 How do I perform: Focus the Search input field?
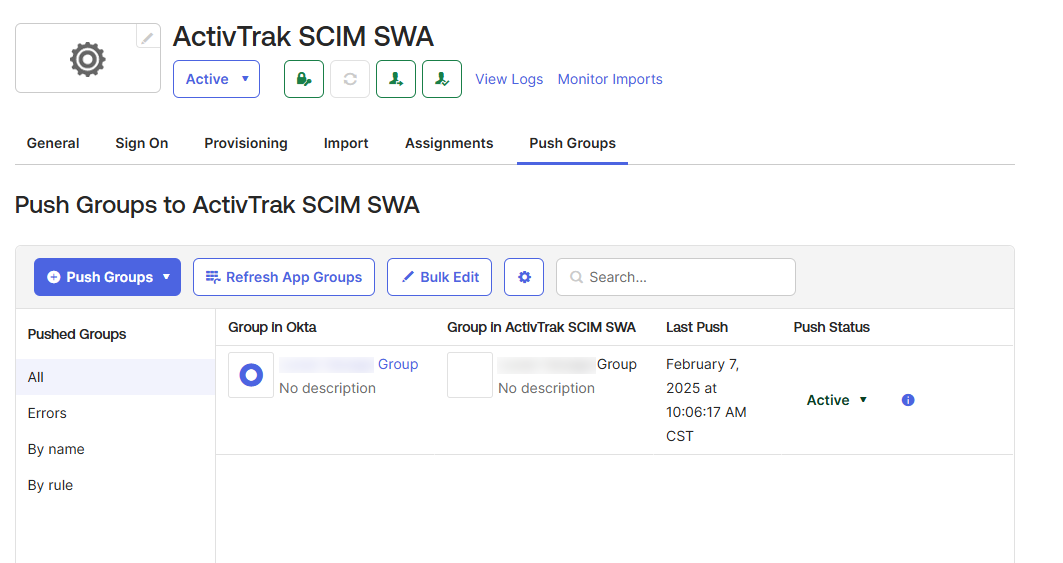coord(676,277)
